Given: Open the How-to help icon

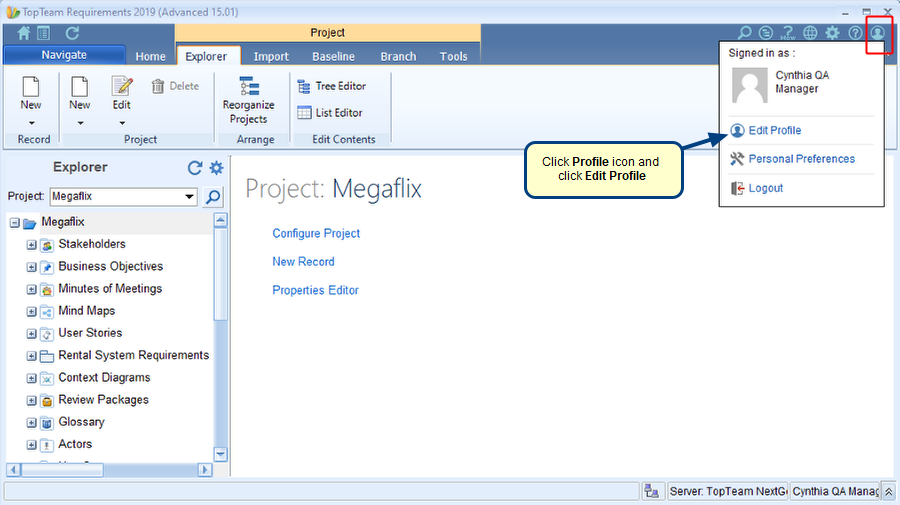Looking at the screenshot, I should [x=788, y=33].
